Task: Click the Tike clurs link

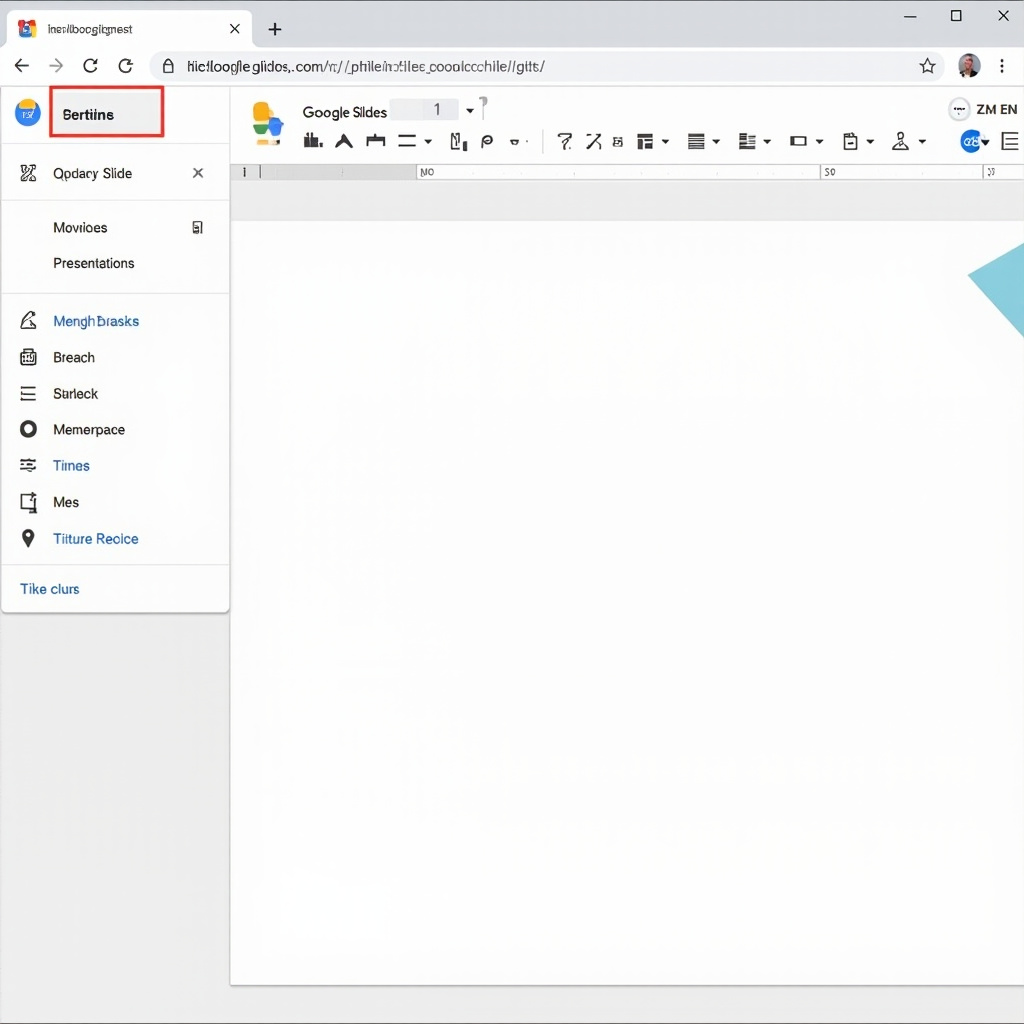Action: [50, 589]
